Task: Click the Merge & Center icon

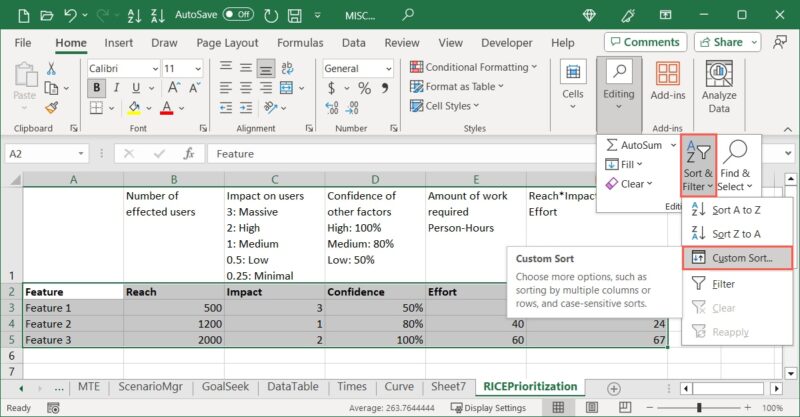Action: click(x=286, y=88)
